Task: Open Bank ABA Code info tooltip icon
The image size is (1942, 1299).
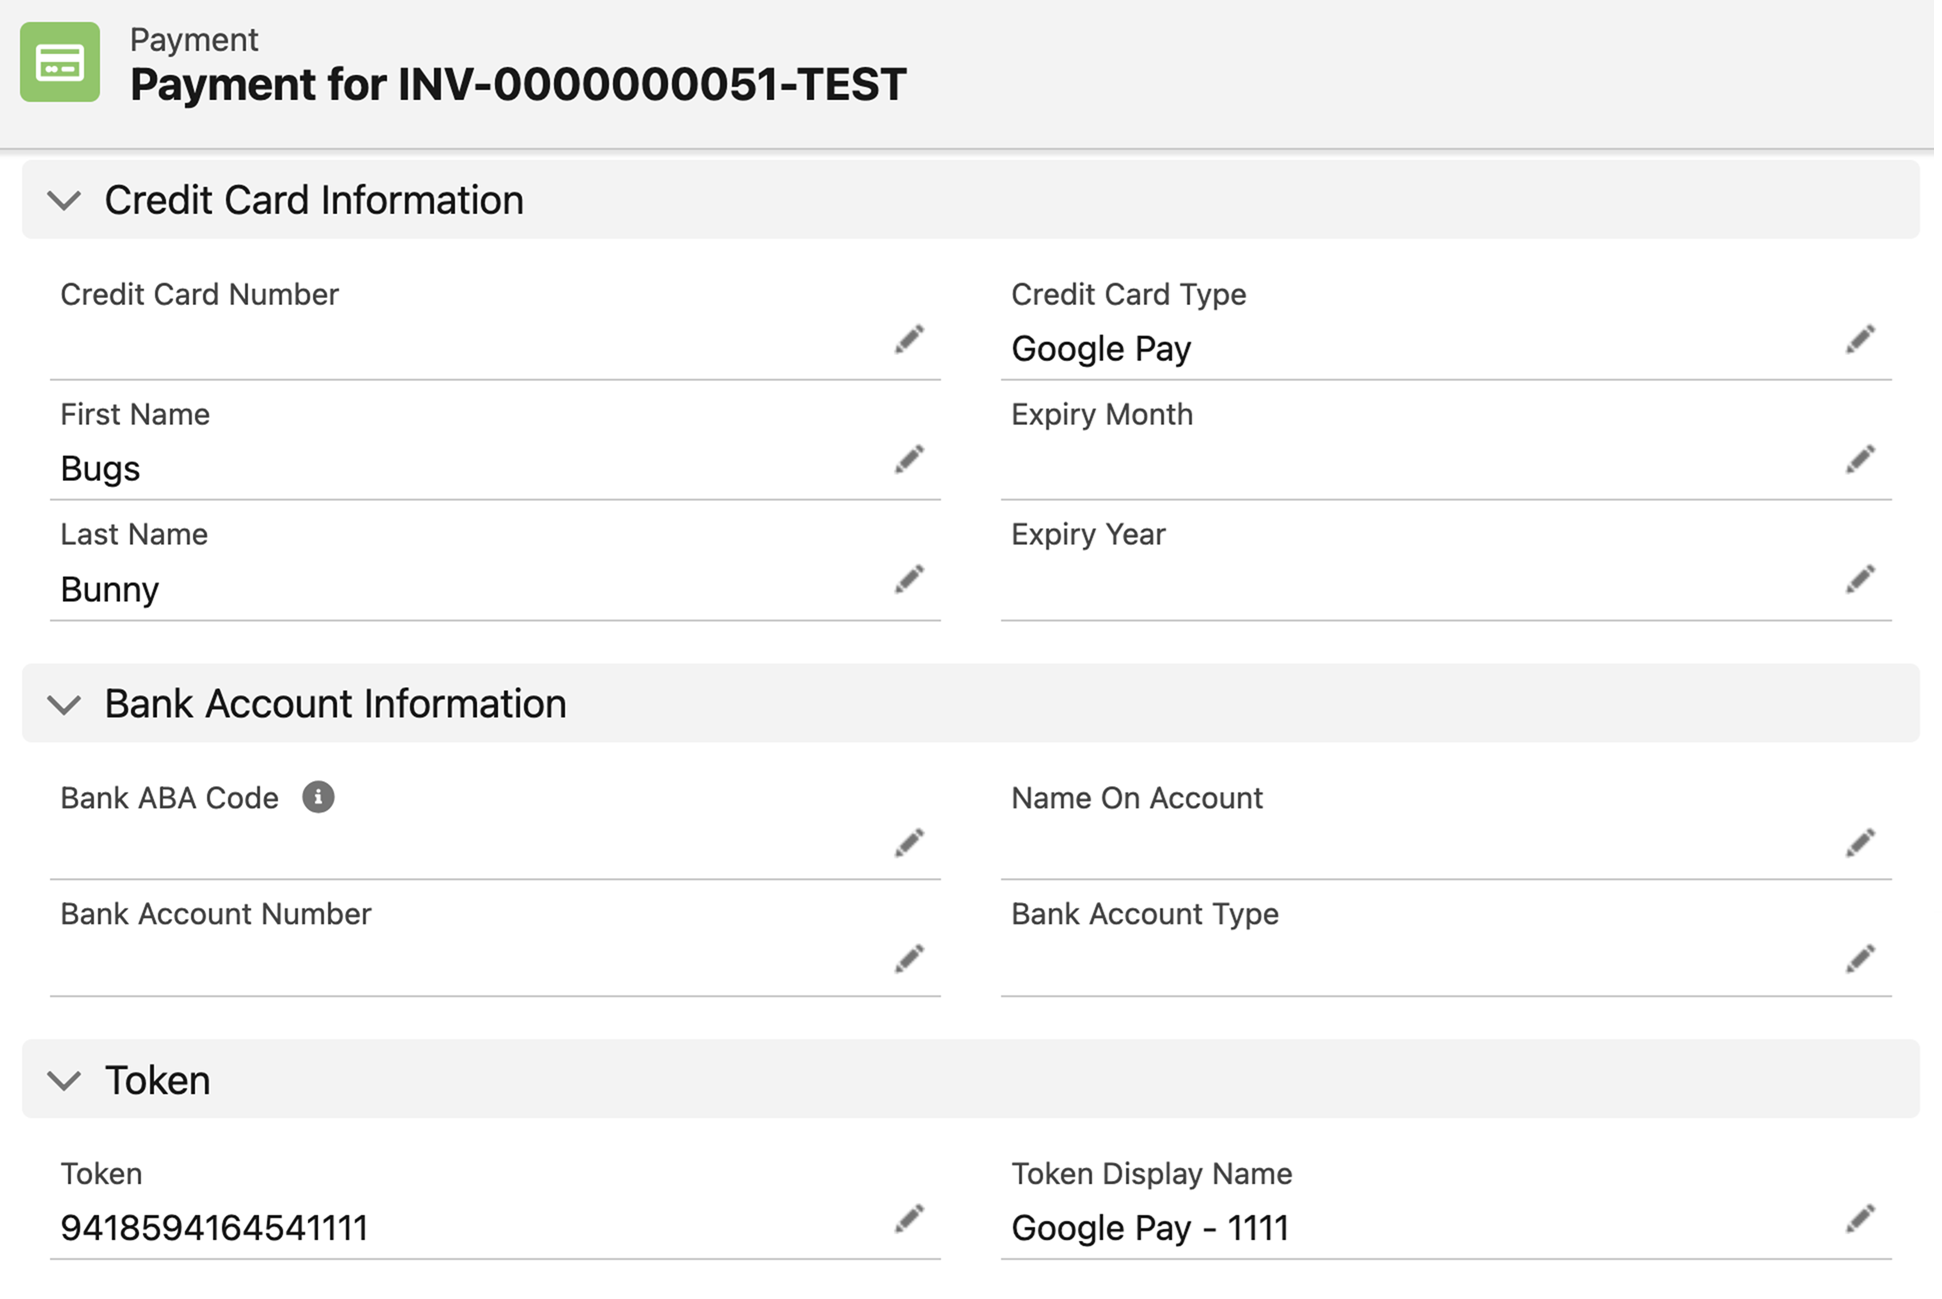Action: [x=318, y=797]
